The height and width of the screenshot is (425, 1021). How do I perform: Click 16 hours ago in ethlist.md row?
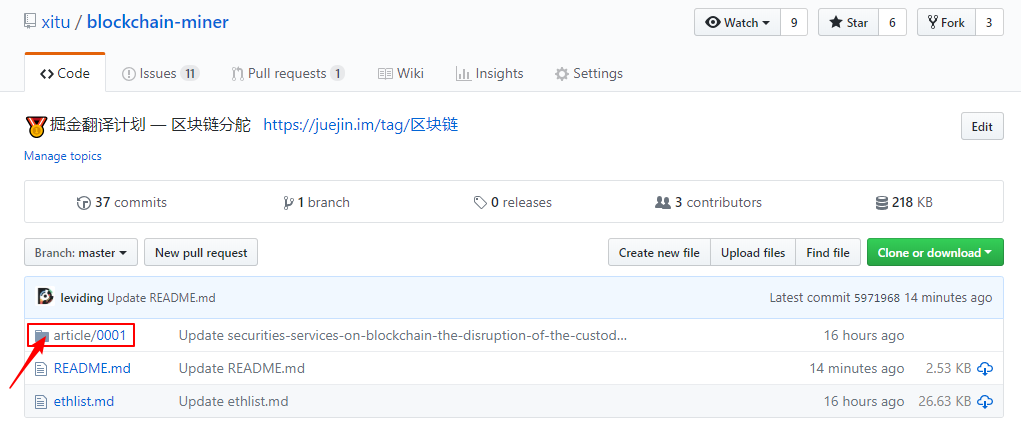coord(864,402)
